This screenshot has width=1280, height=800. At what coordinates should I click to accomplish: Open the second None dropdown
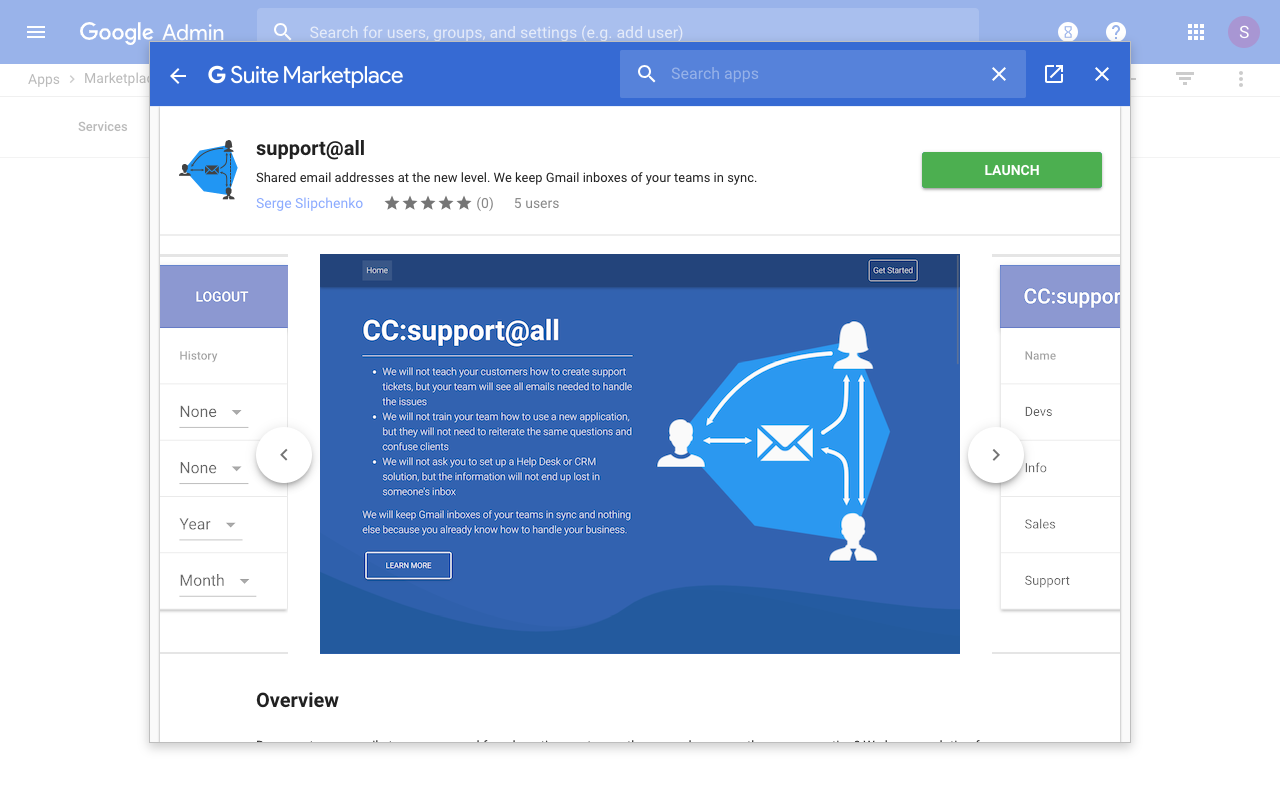pyautogui.click(x=213, y=468)
